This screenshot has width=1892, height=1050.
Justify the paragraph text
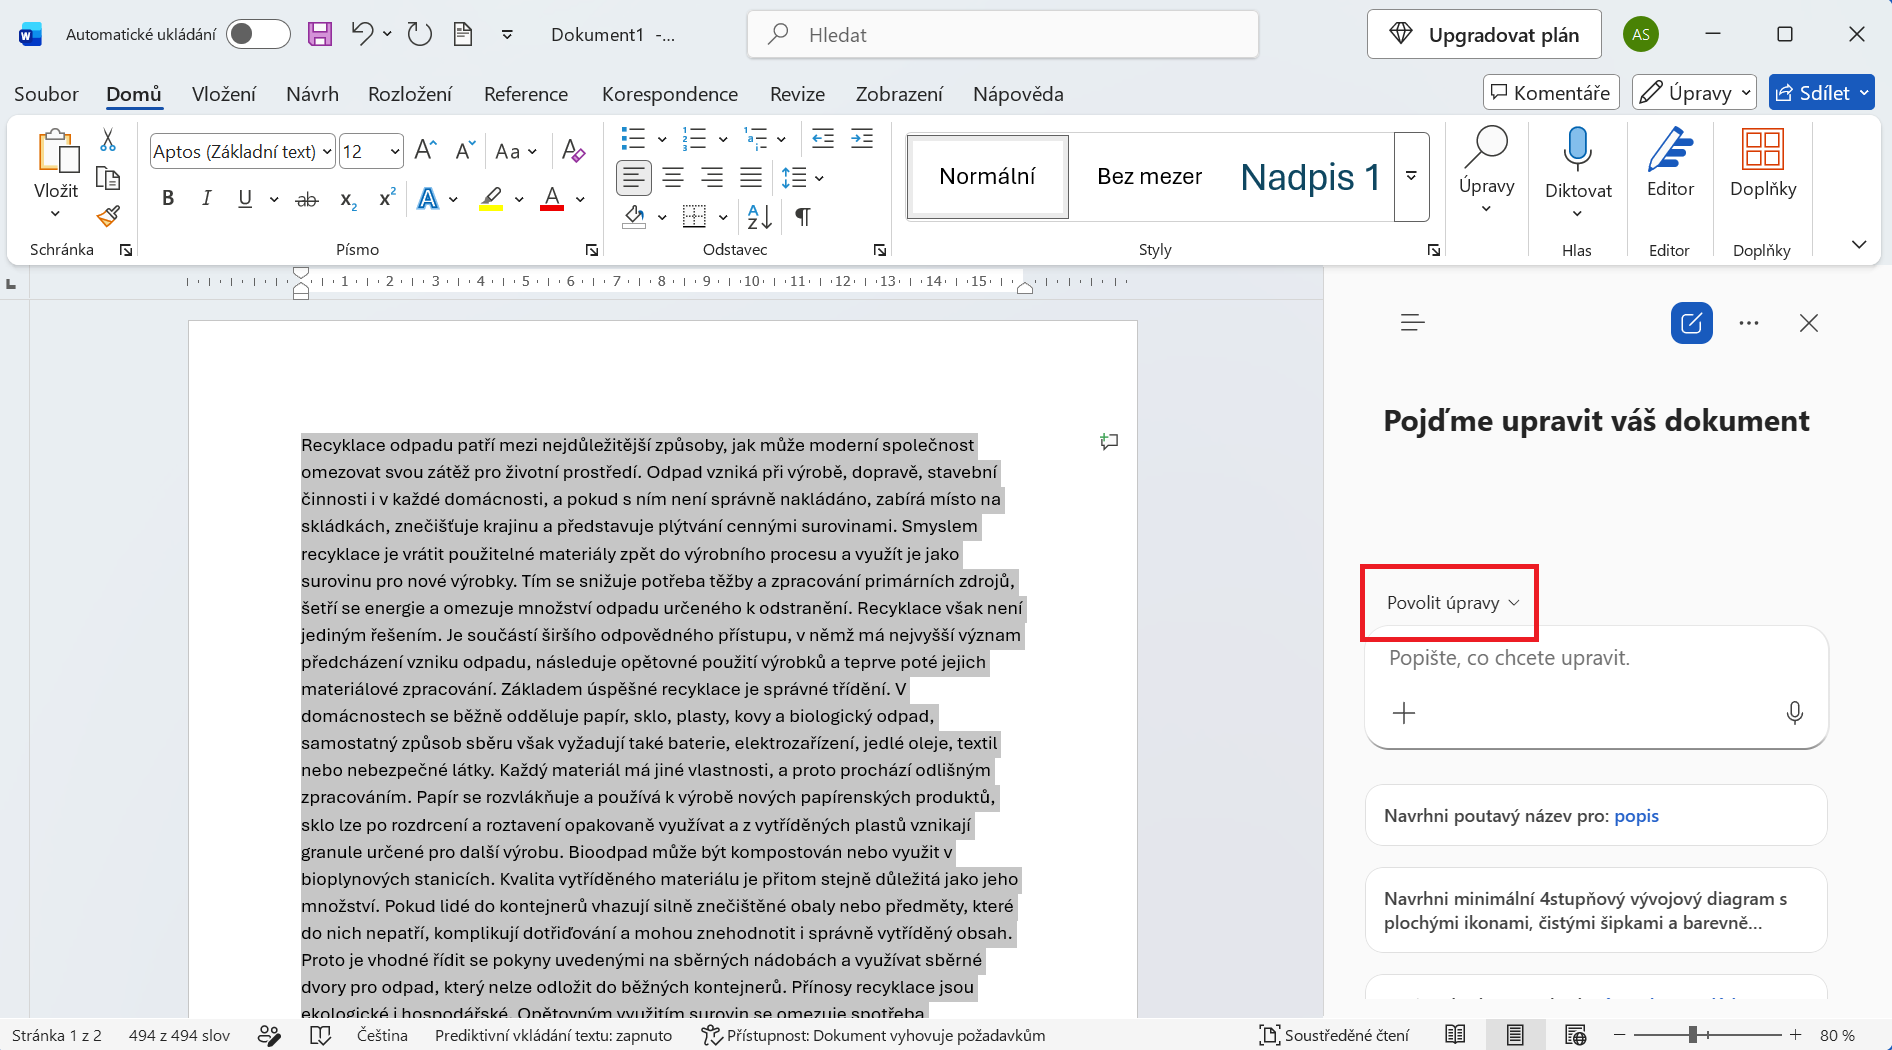click(751, 178)
